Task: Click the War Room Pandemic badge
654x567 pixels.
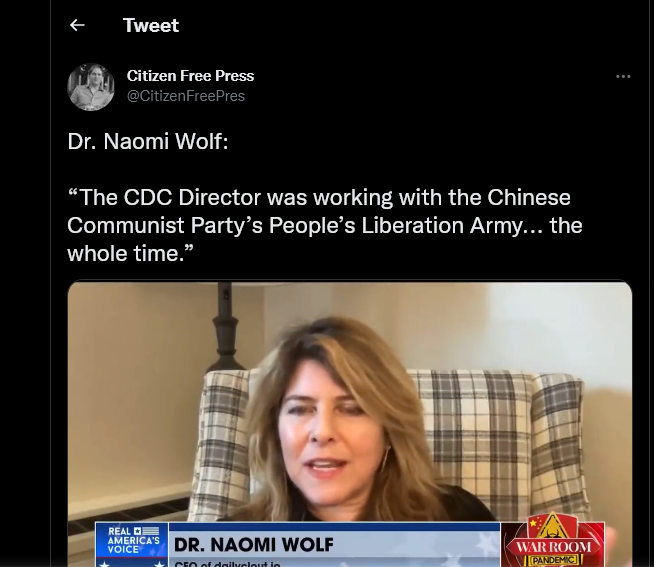Action: coord(553,541)
